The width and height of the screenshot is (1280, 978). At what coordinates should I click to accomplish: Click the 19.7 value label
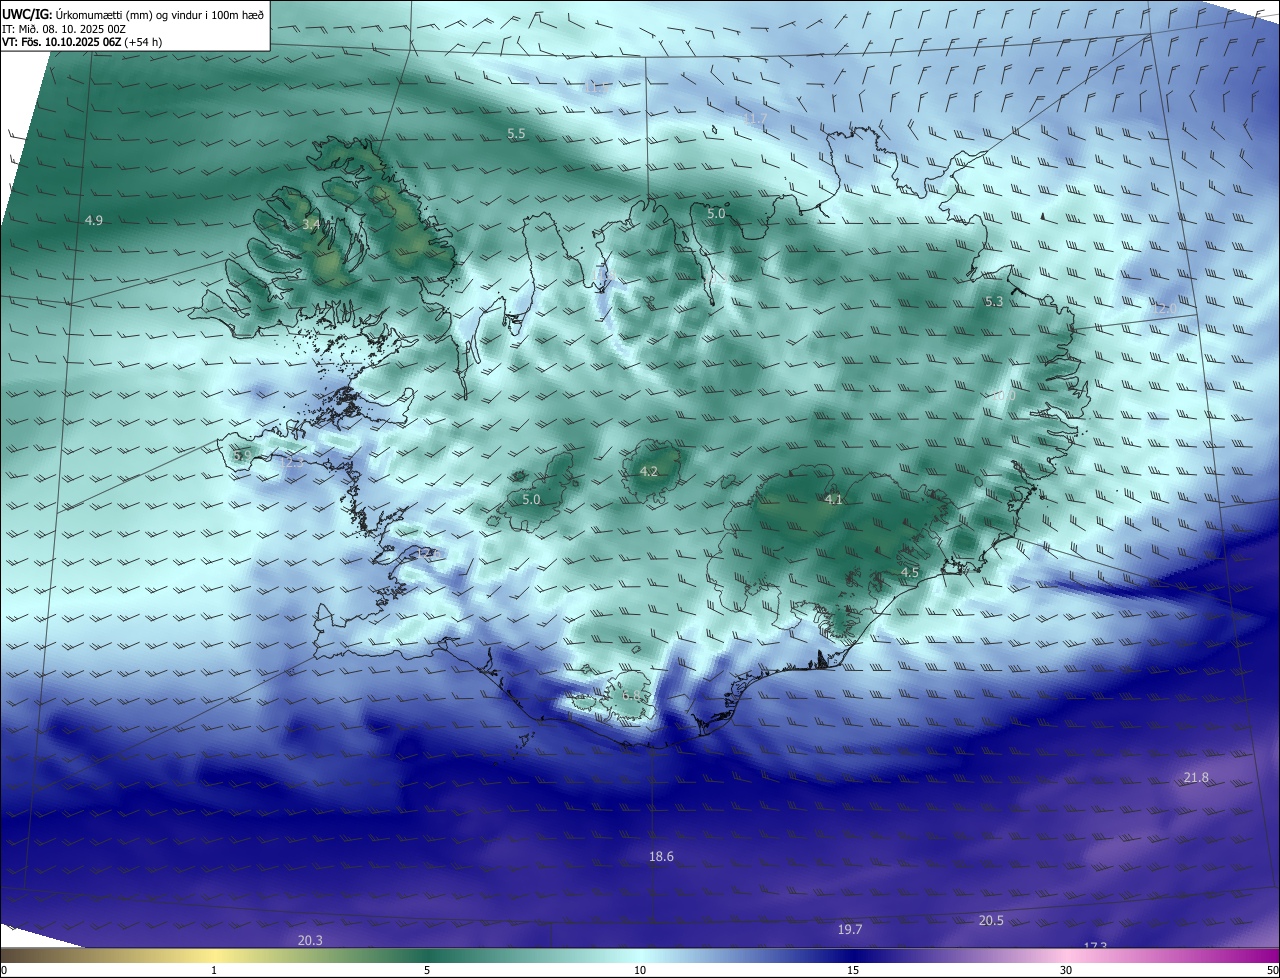click(849, 929)
